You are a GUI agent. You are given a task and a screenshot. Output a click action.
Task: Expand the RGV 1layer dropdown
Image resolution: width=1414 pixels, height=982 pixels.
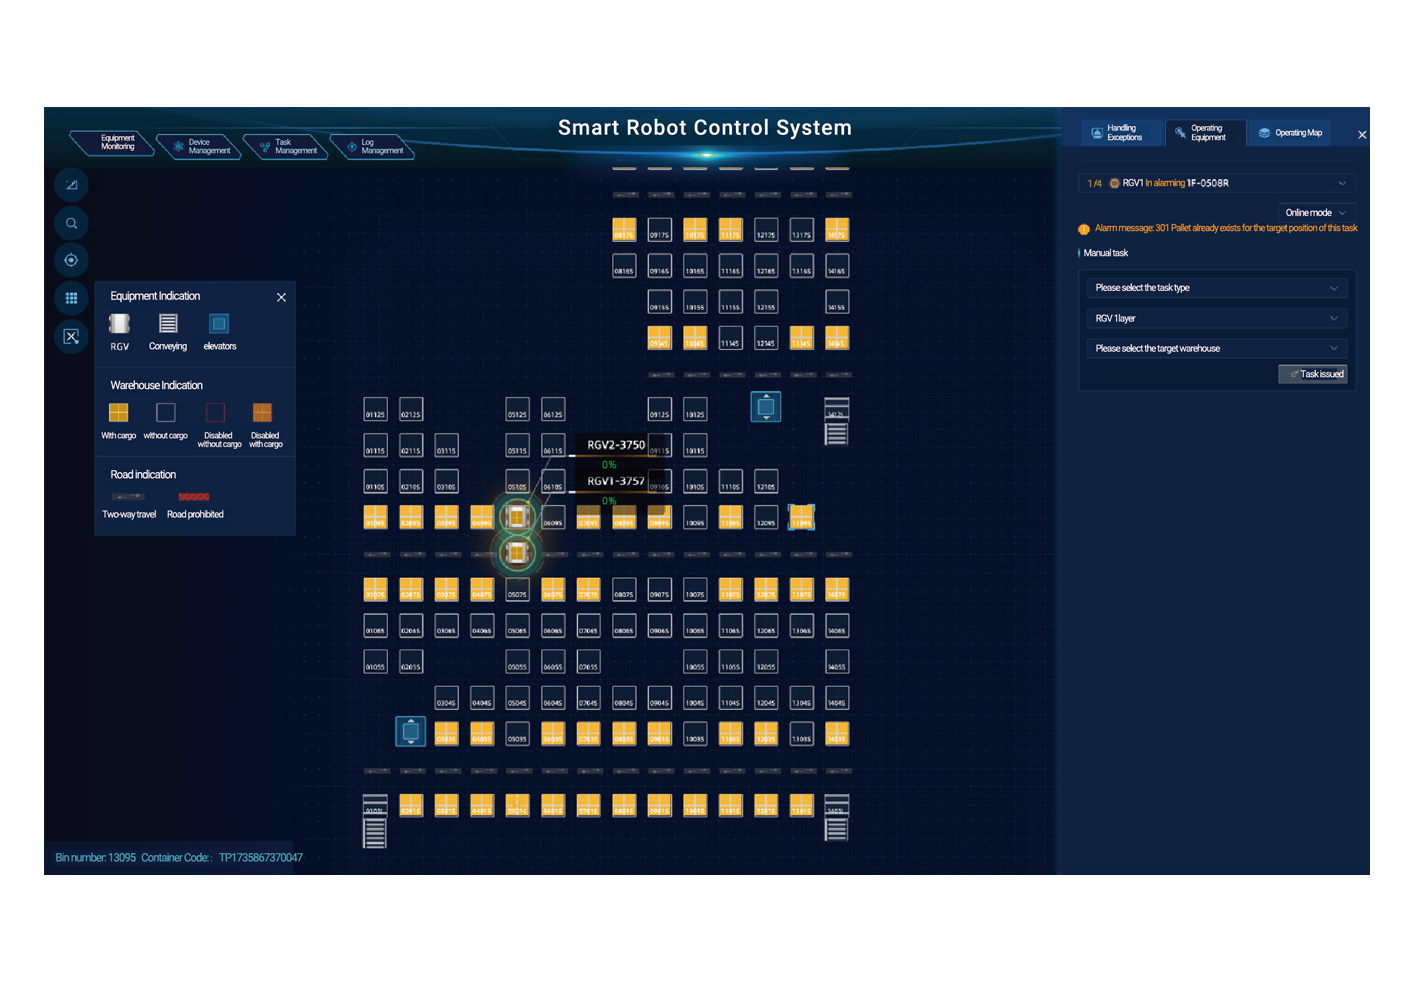click(x=1217, y=318)
